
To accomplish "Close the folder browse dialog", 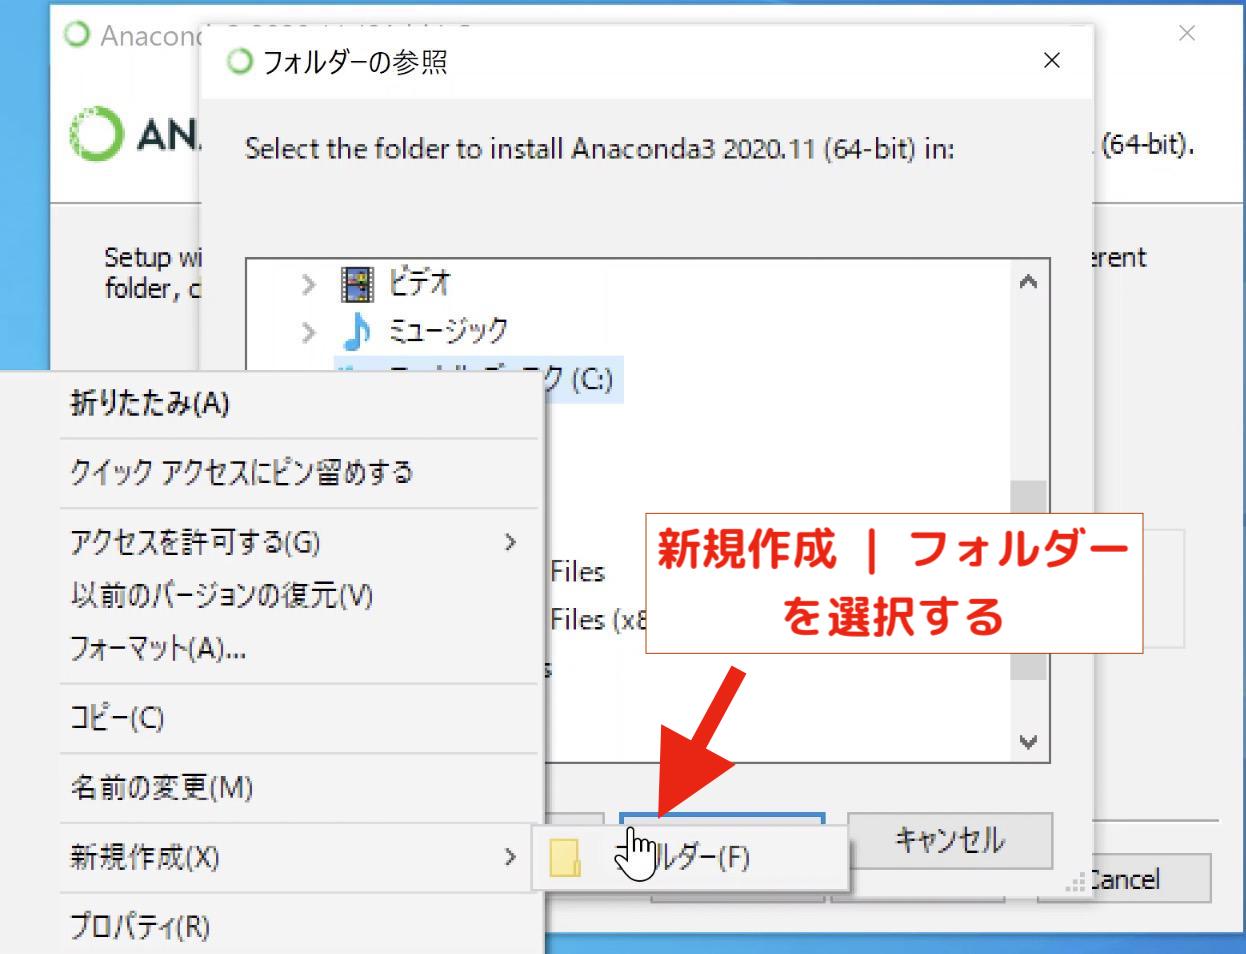I will tap(1051, 61).
